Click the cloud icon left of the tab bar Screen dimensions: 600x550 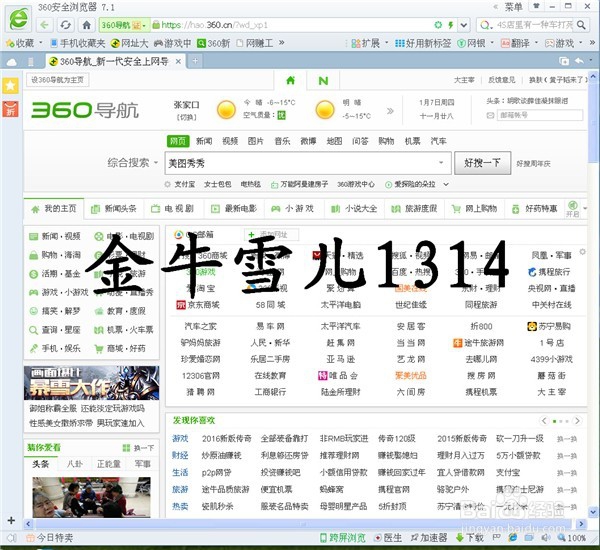click(11, 62)
